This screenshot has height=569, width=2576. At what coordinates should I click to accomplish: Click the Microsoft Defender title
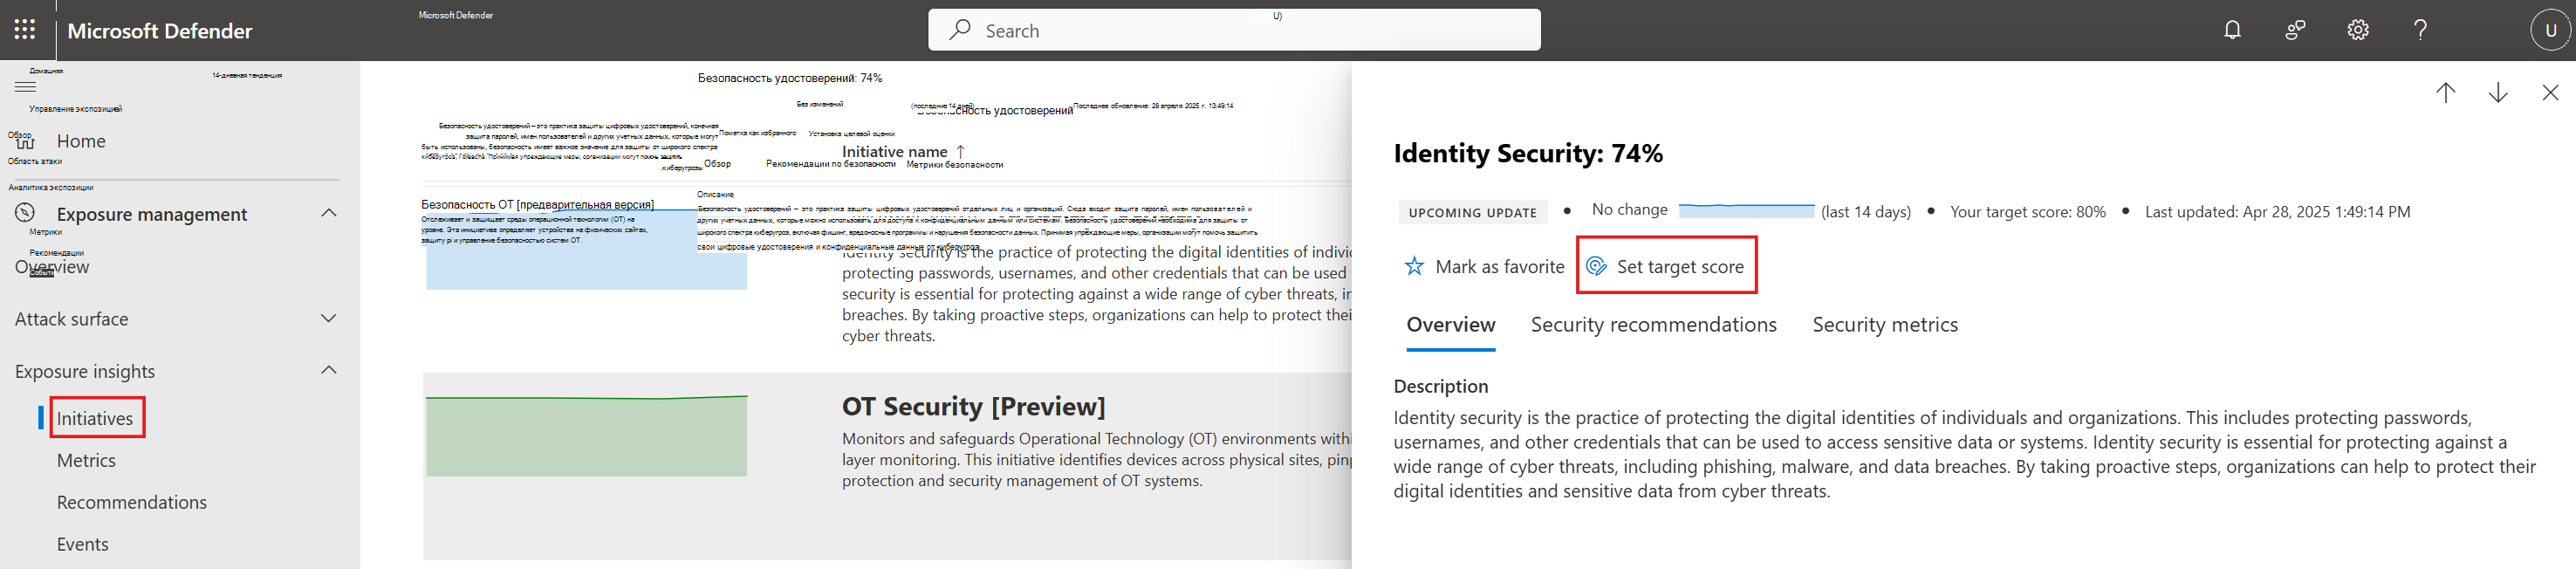click(160, 30)
